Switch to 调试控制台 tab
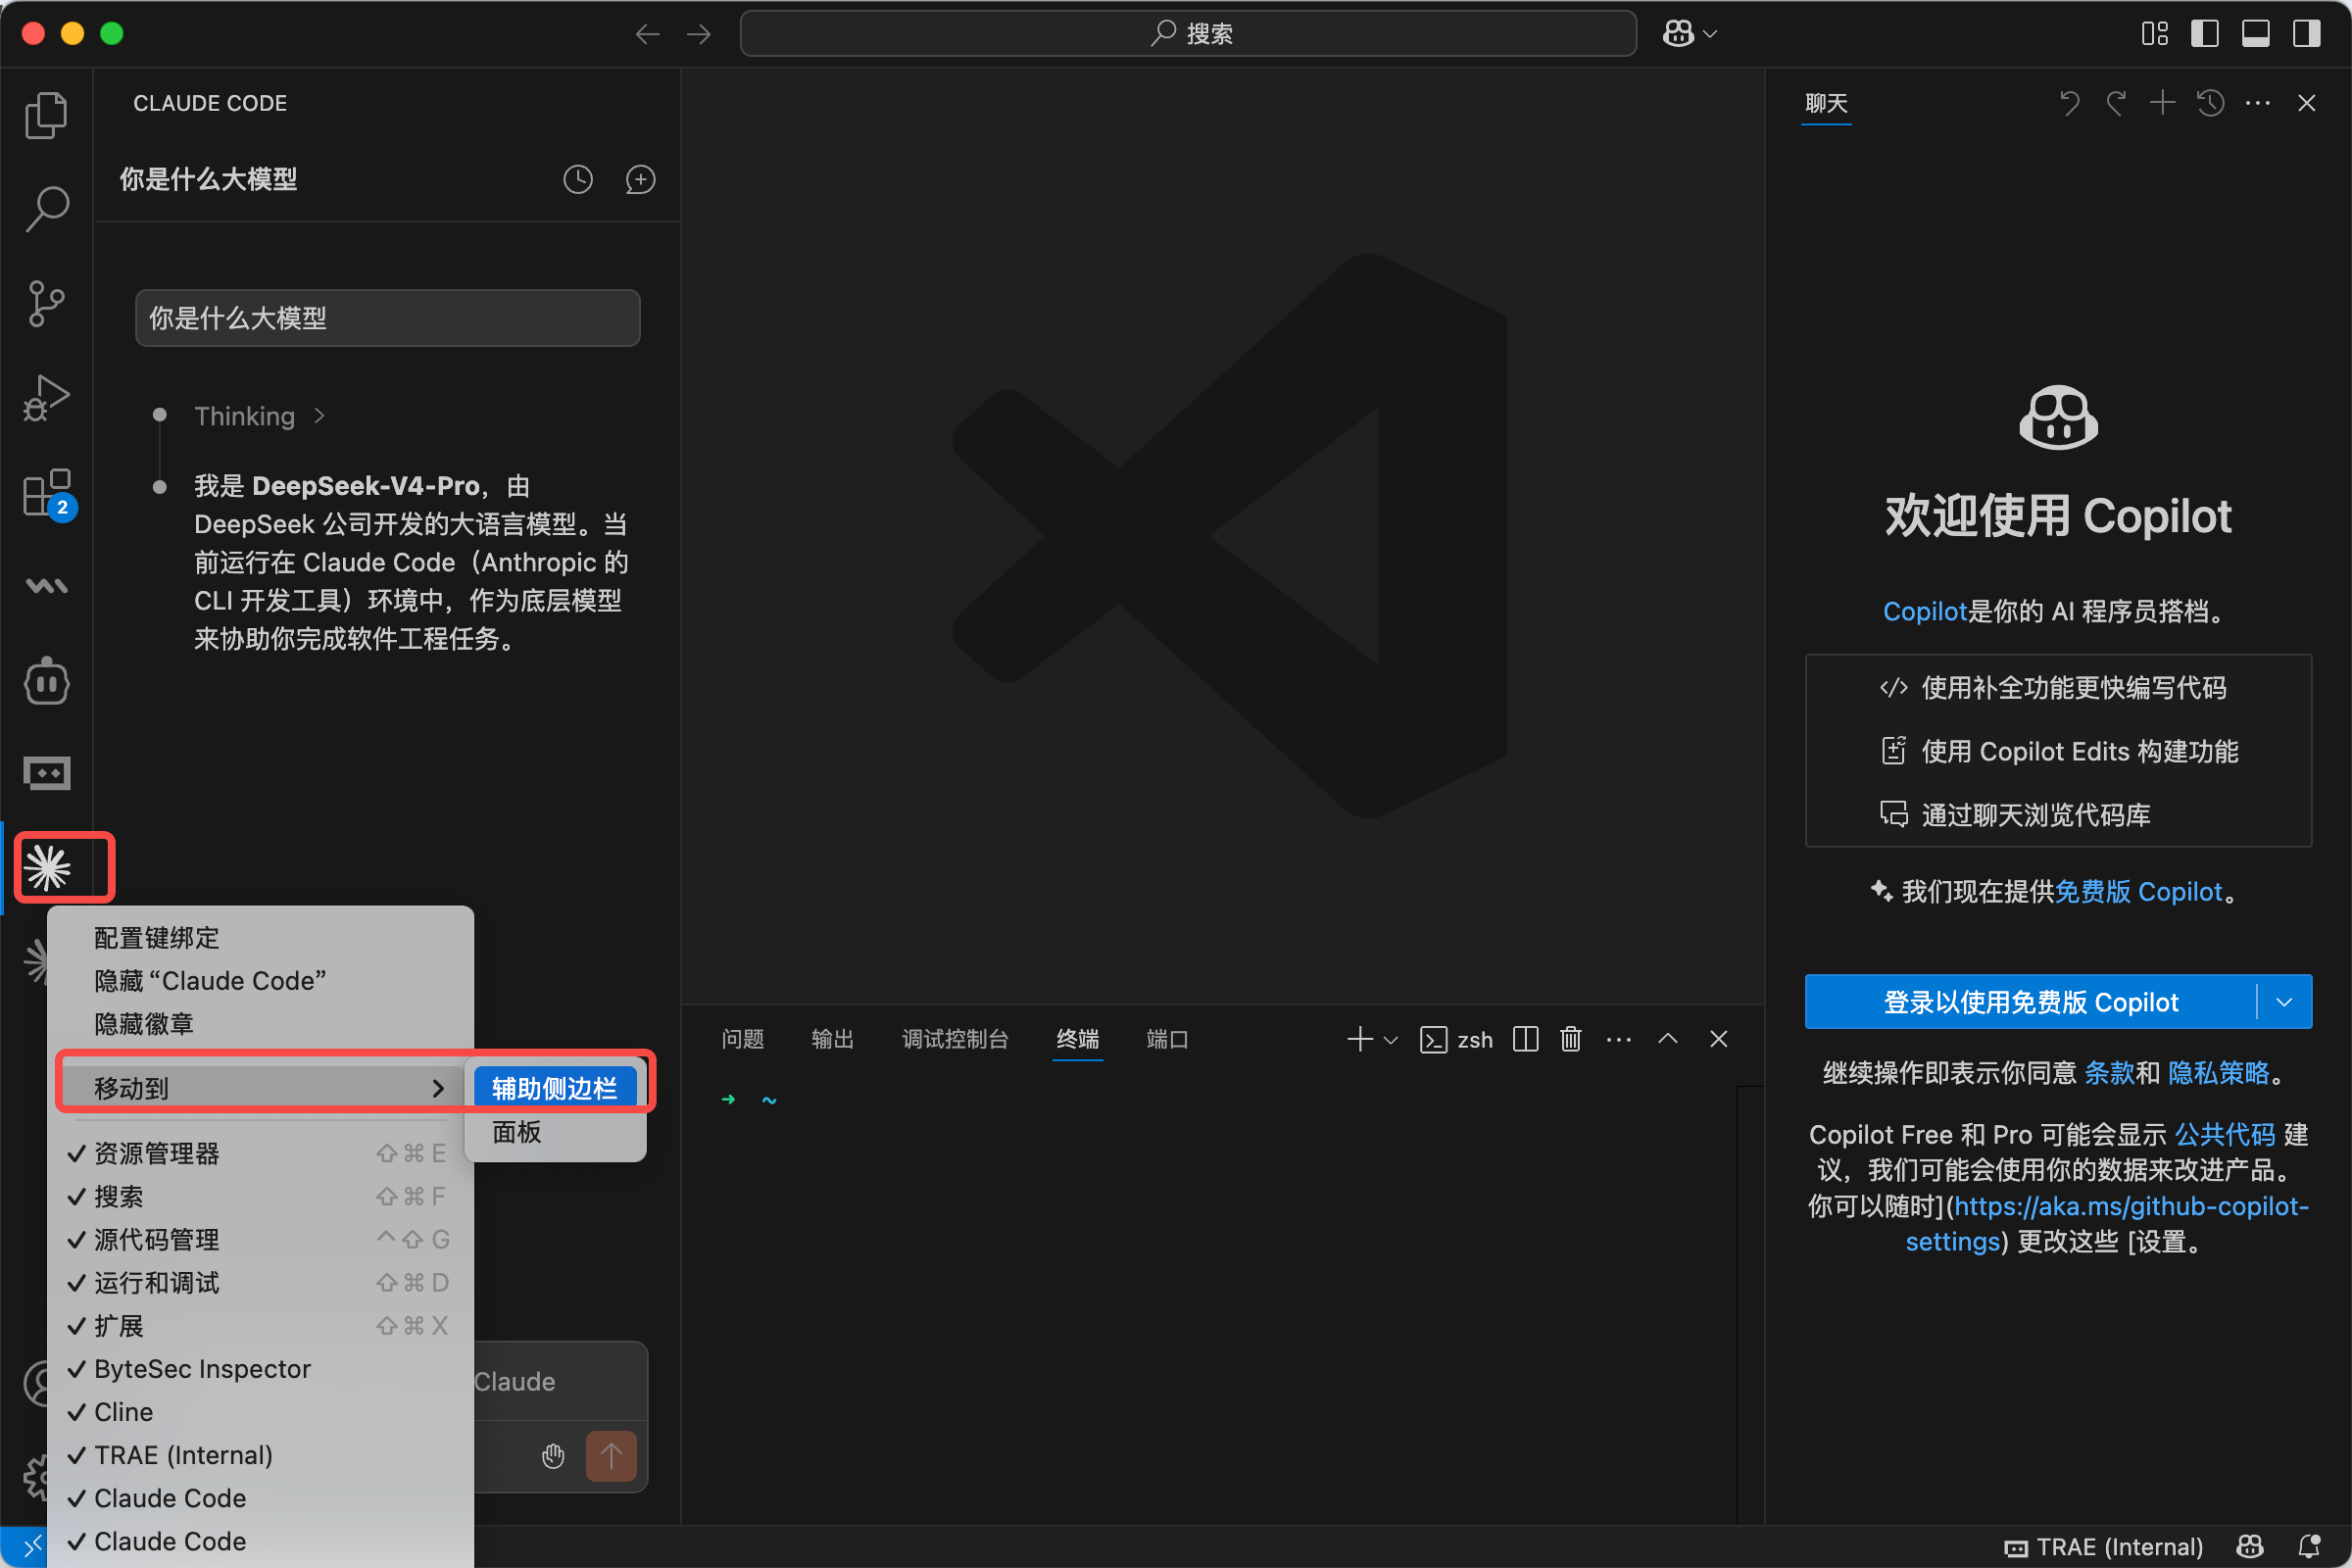 coord(955,1039)
